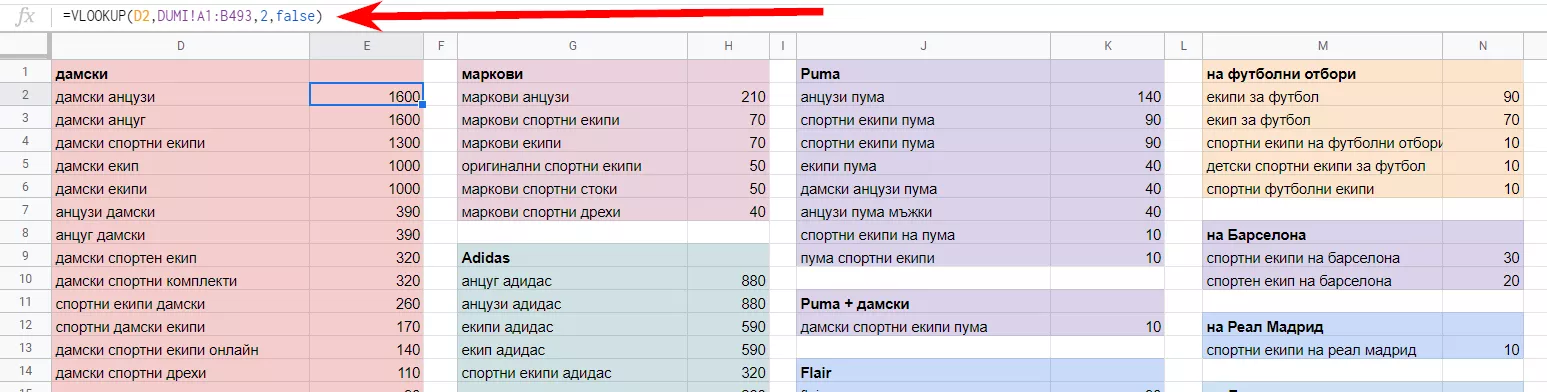Select column N header
The width and height of the screenshot is (1547, 392).
click(x=1483, y=45)
